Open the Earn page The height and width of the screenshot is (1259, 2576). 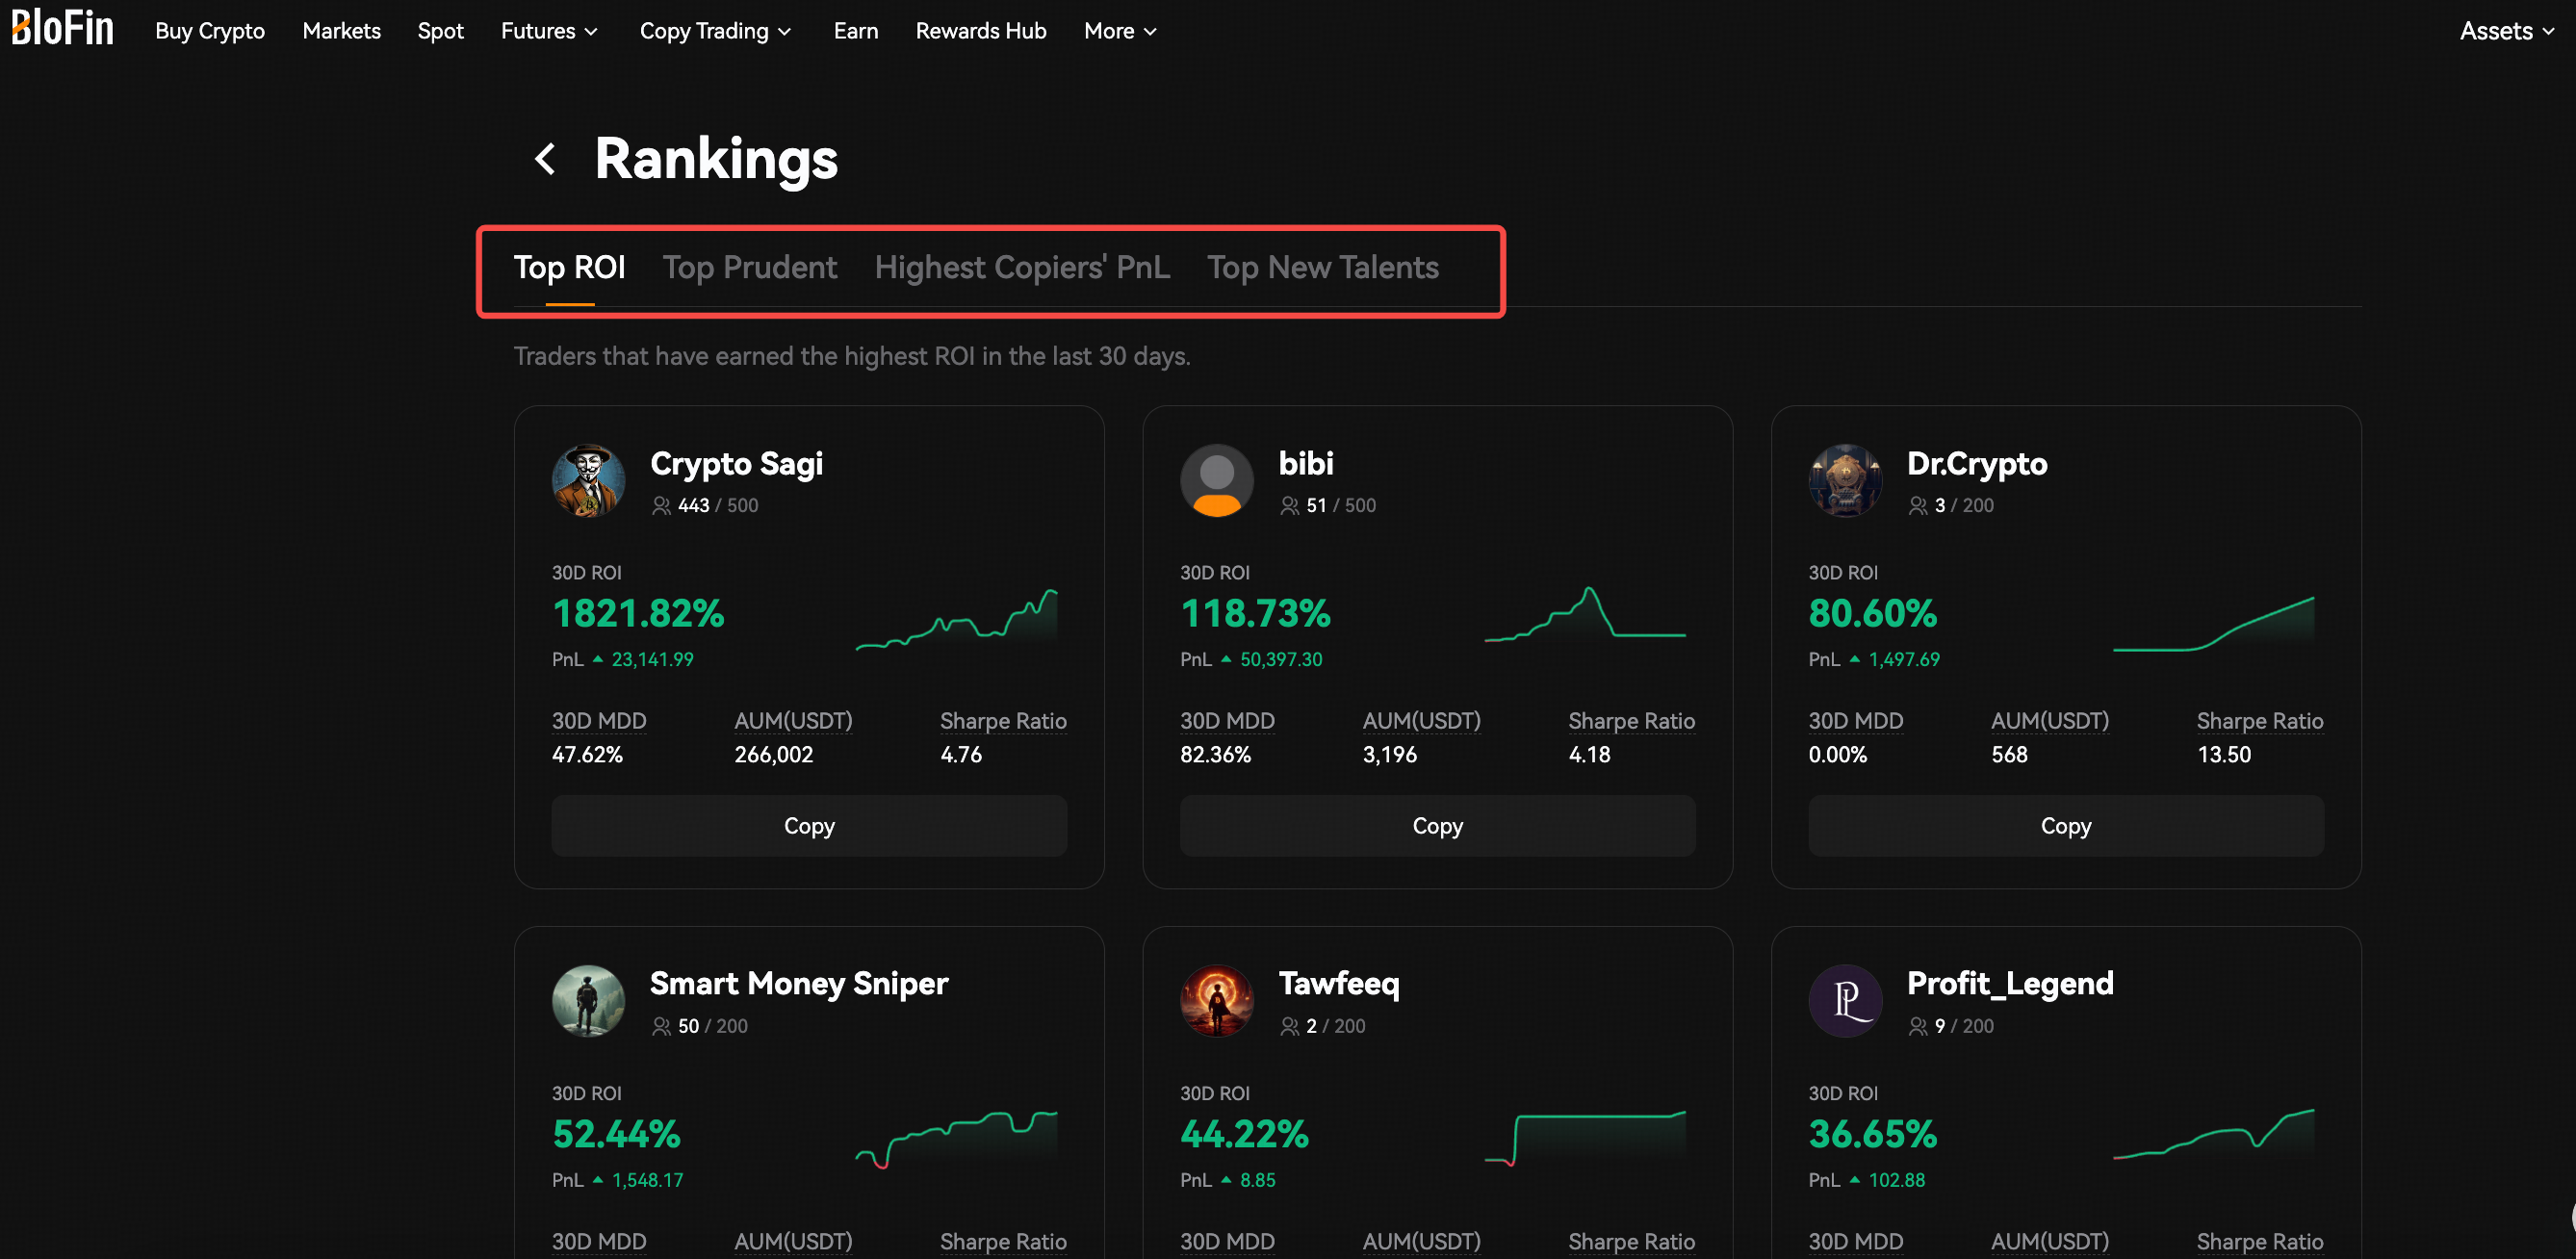pos(856,31)
